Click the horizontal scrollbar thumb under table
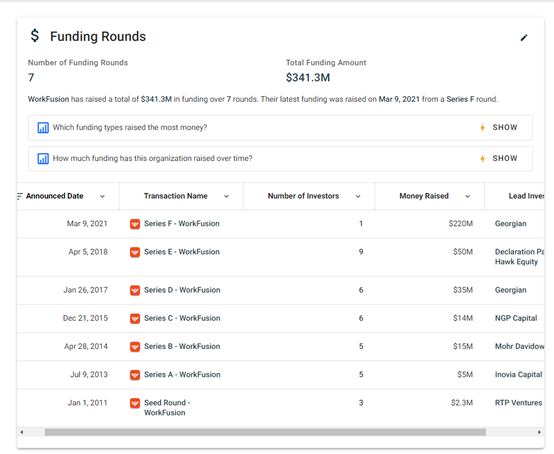The width and height of the screenshot is (554, 454). coord(265,432)
